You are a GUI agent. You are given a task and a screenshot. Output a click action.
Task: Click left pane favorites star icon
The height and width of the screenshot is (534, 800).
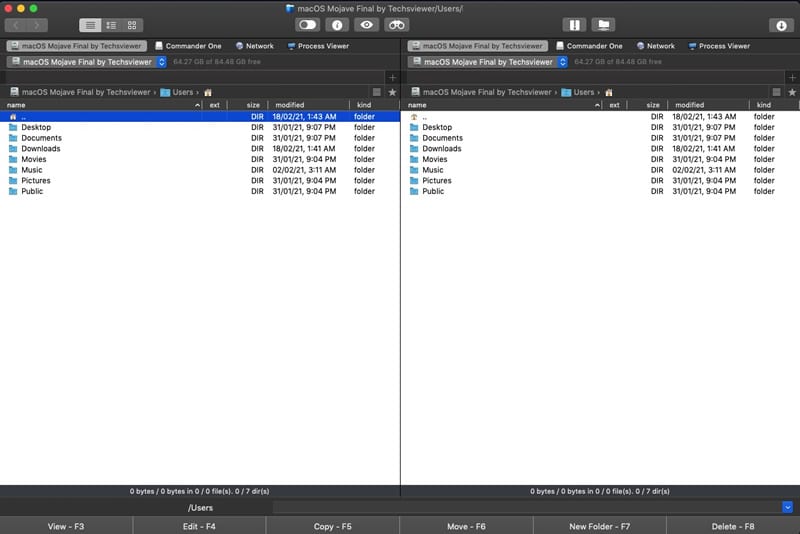(392, 92)
